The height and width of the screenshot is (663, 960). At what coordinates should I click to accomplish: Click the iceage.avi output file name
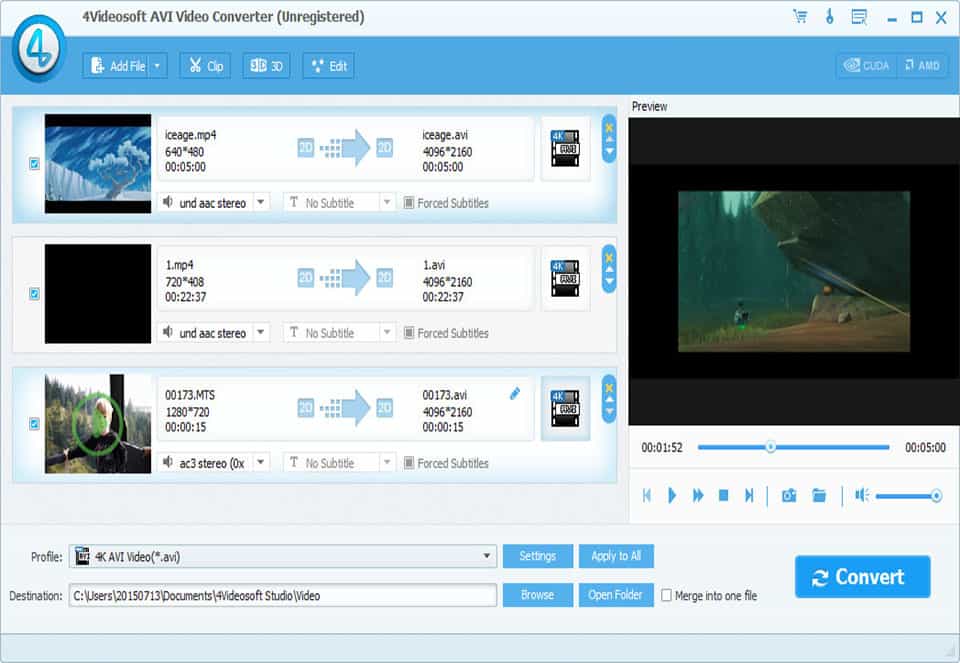tap(445, 135)
